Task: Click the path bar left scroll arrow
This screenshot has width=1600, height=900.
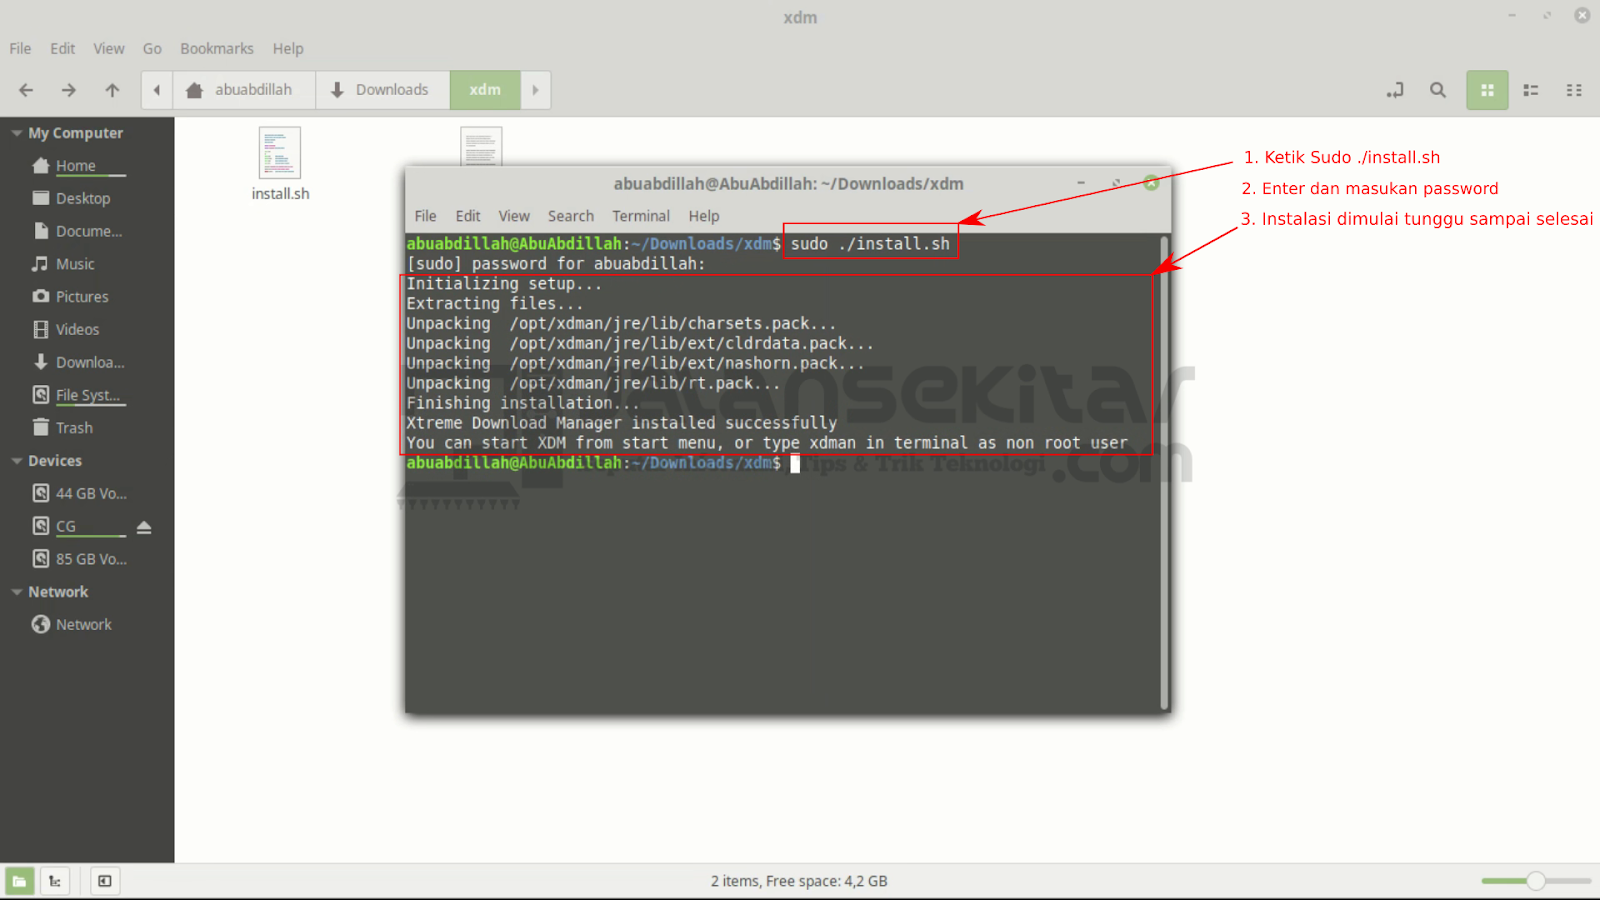Action: coord(157,90)
